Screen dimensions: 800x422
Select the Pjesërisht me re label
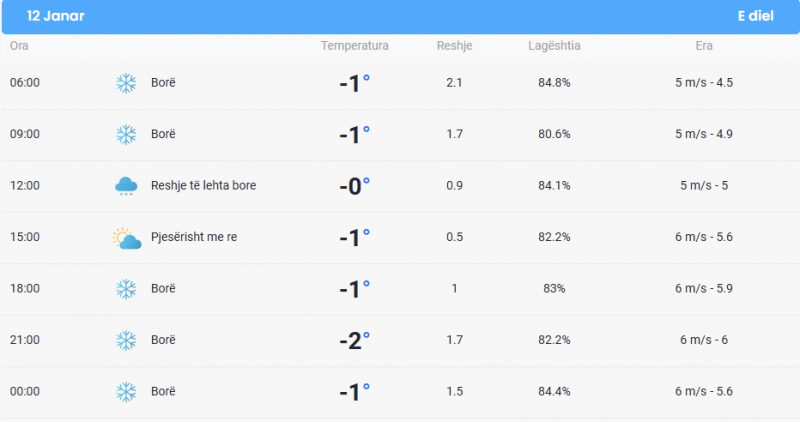pos(194,237)
